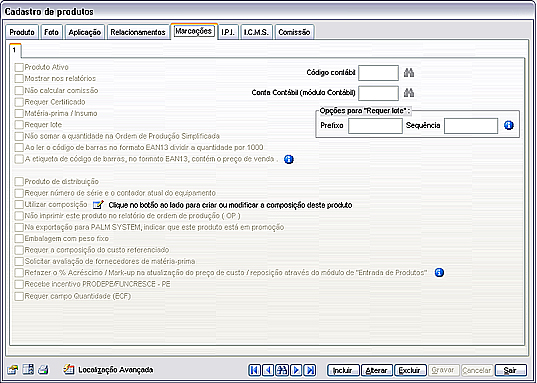Check Produto de distribuição option
The width and height of the screenshot is (537, 383).
coord(19,182)
